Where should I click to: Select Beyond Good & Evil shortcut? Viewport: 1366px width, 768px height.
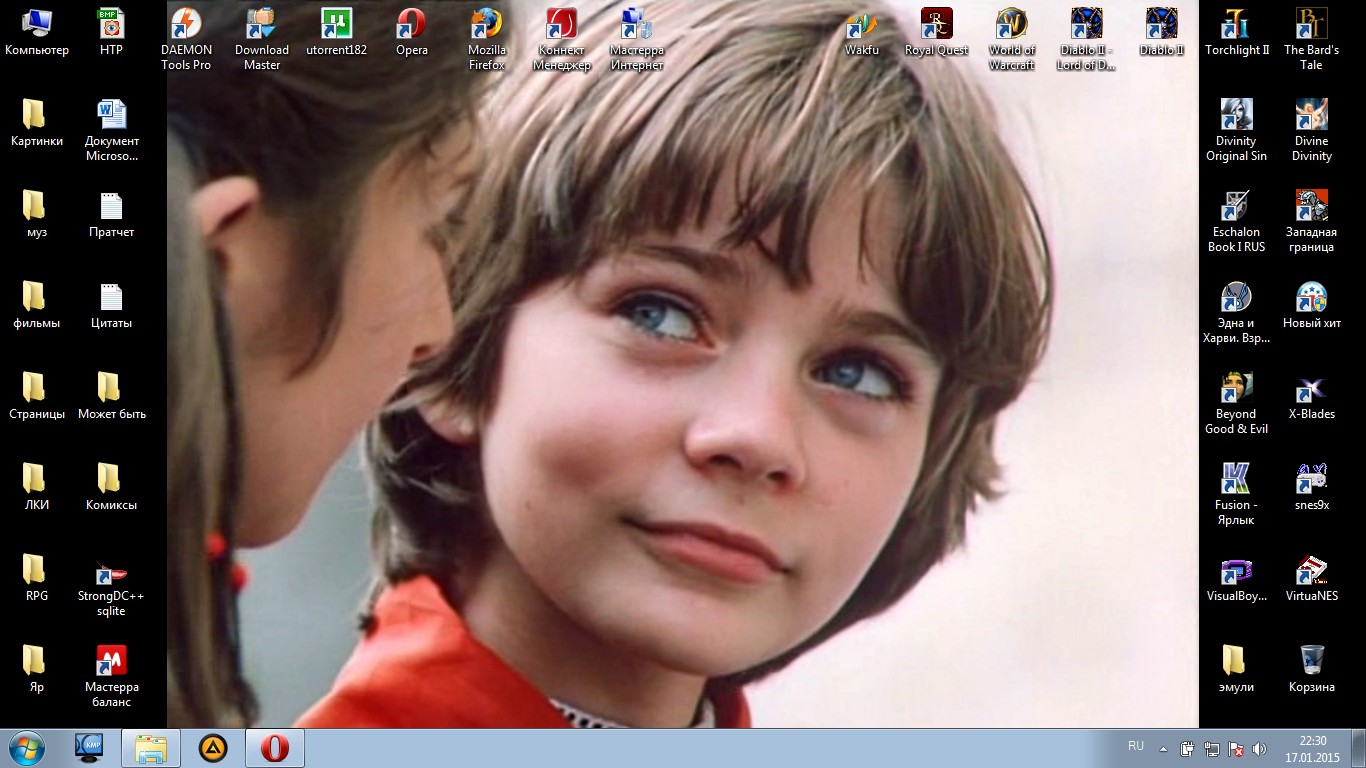point(1237,403)
